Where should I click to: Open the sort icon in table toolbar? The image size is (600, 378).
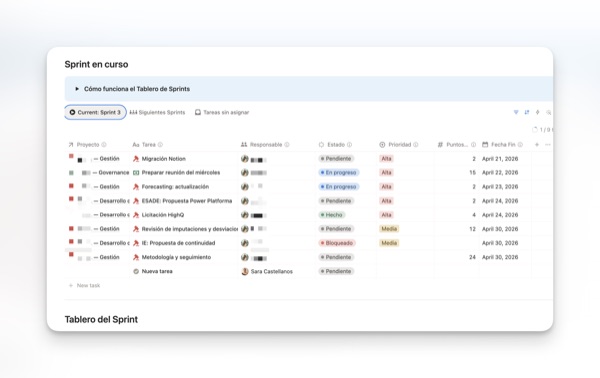527,112
